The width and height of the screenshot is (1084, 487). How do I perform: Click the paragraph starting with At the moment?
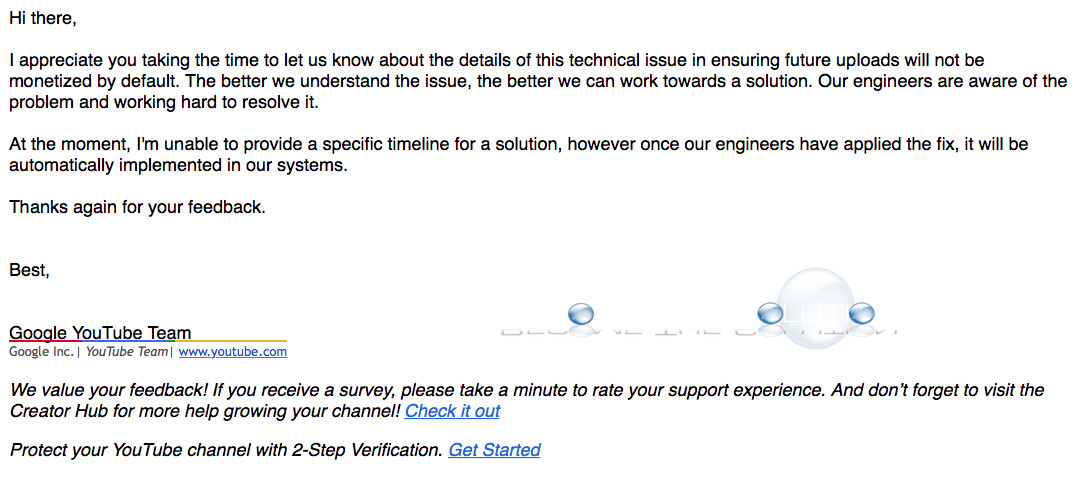click(x=518, y=156)
